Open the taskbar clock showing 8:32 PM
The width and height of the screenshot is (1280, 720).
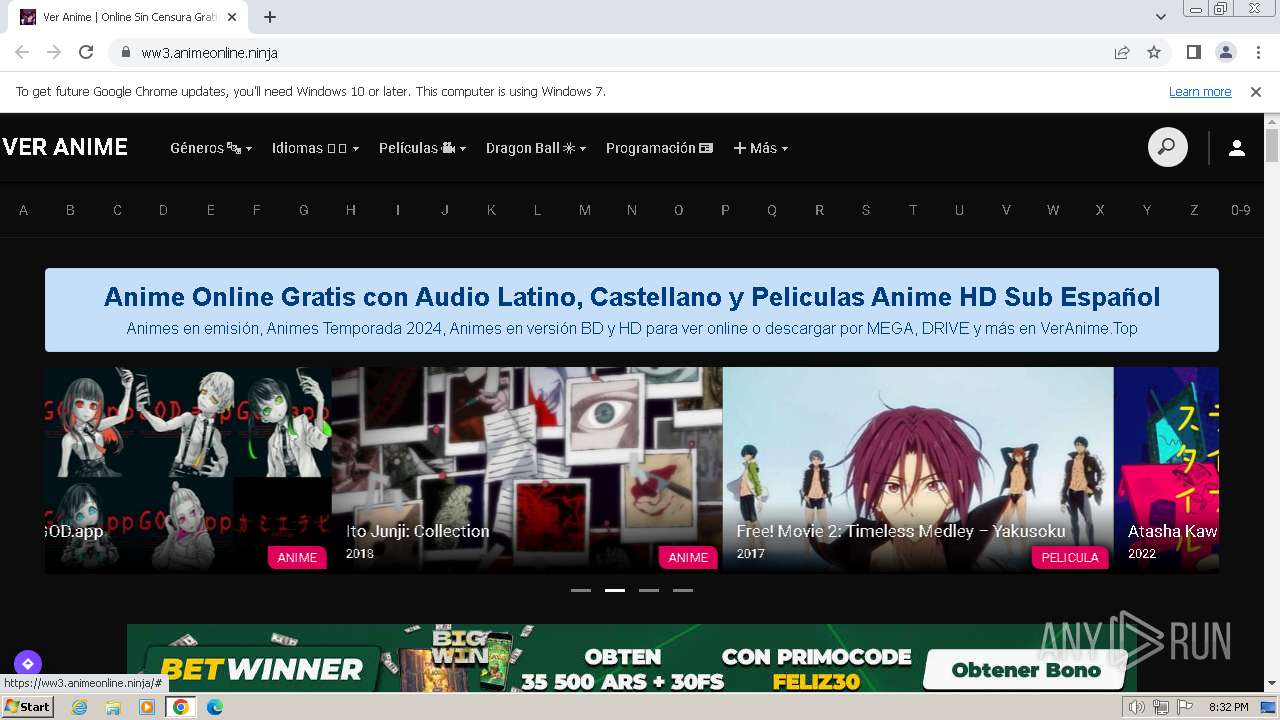1228,707
